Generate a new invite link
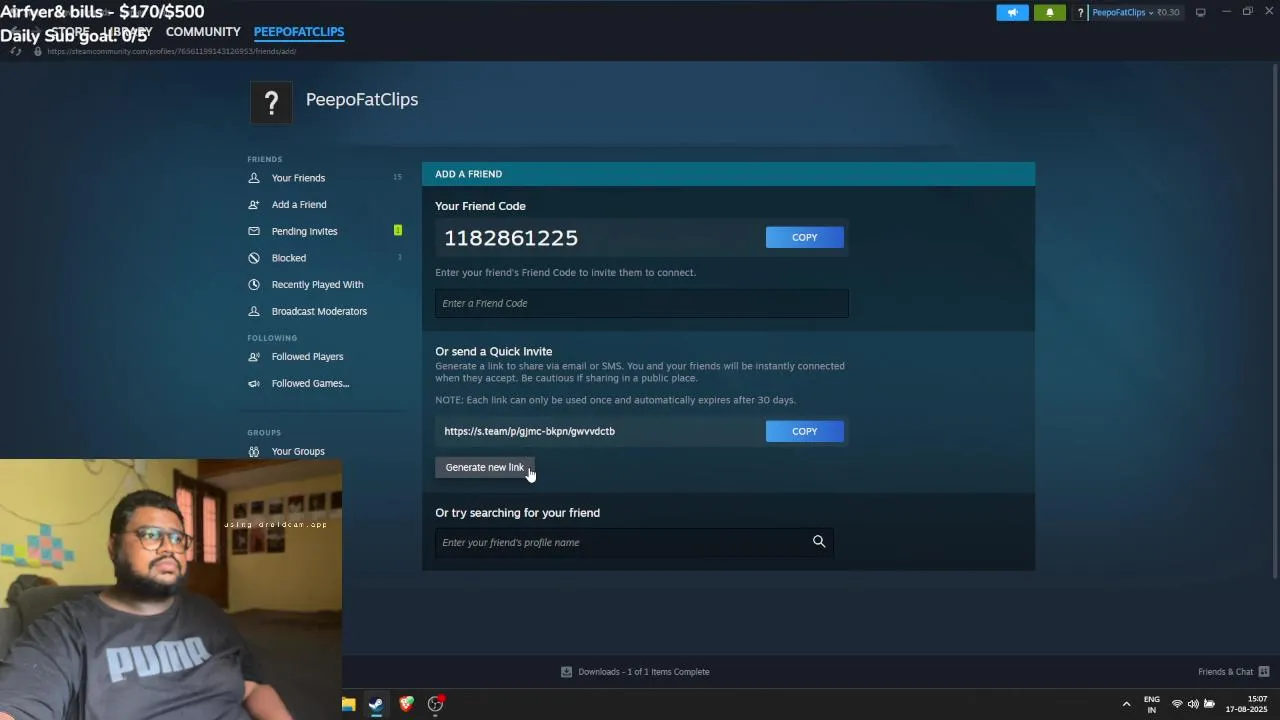Screen dimensions: 1280x720 pyautogui.click(x=485, y=467)
